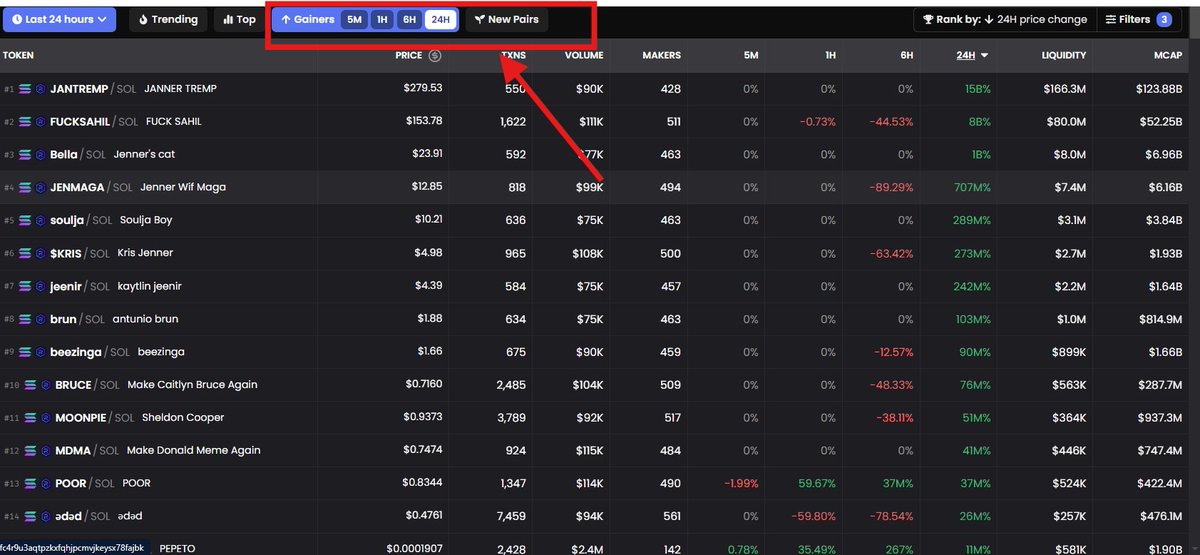Viewport: 1200px width, 555px height.
Task: Click the Solana chain icon in brun row
Action: point(25,319)
